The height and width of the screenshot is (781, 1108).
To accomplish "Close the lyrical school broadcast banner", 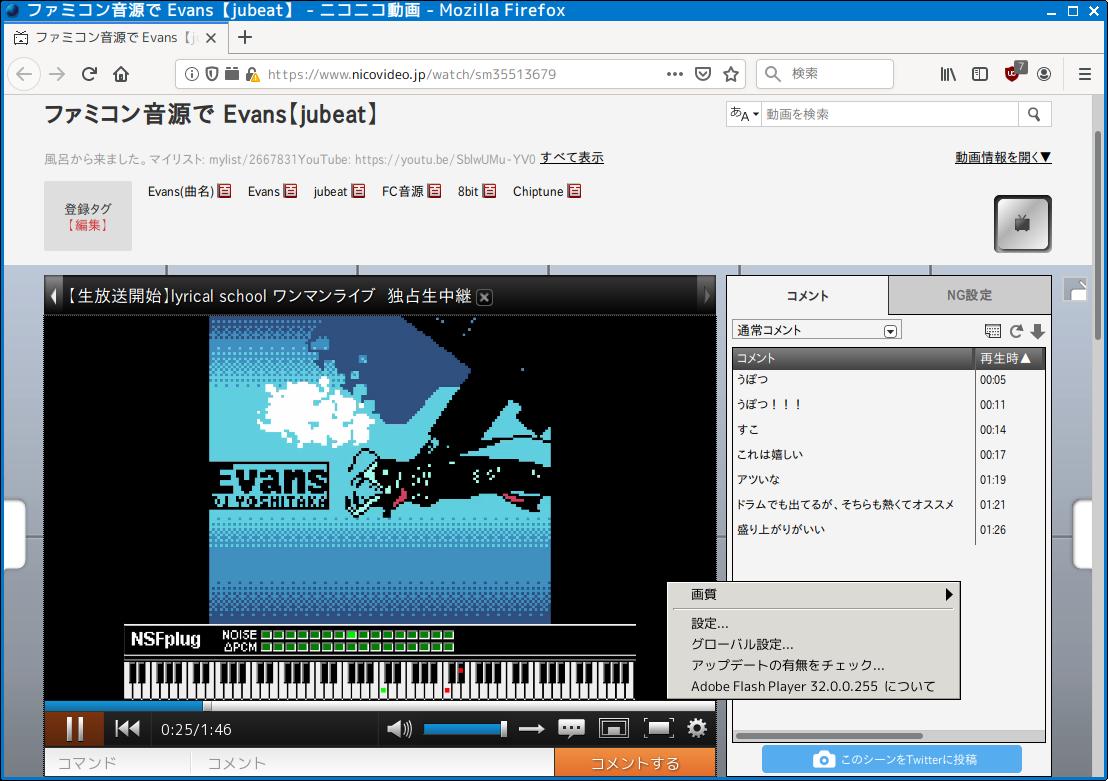I will (485, 297).
